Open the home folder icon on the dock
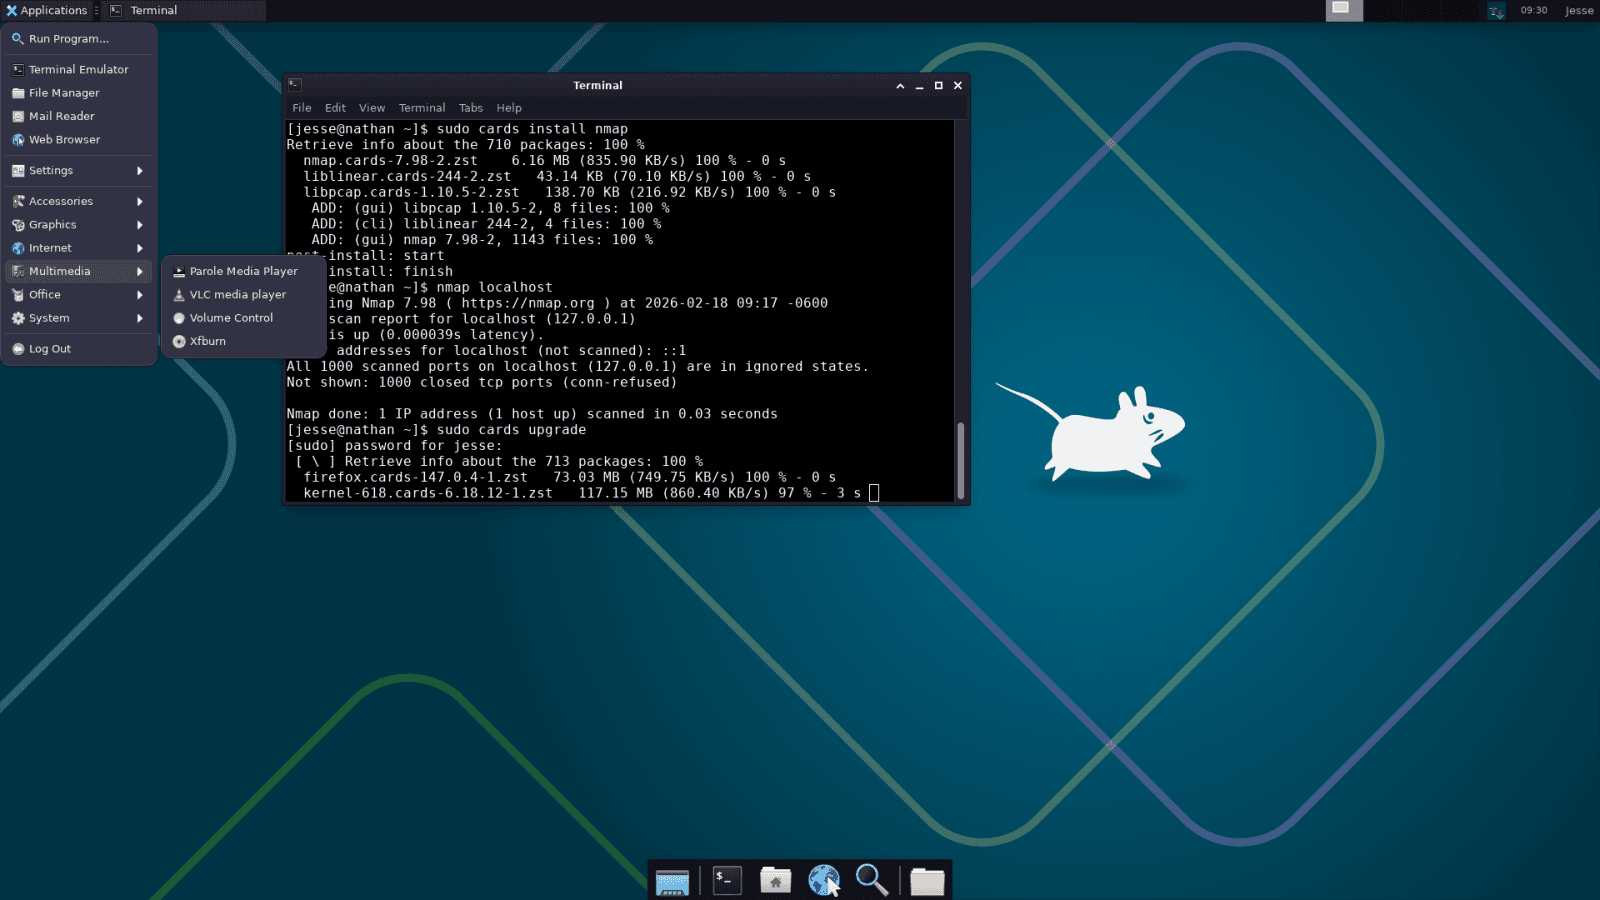 click(x=776, y=879)
